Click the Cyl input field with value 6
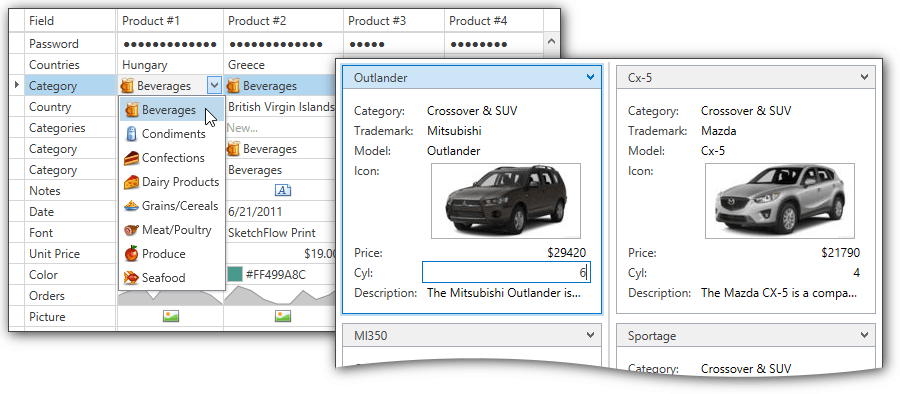The image size is (900, 394). 506,272
